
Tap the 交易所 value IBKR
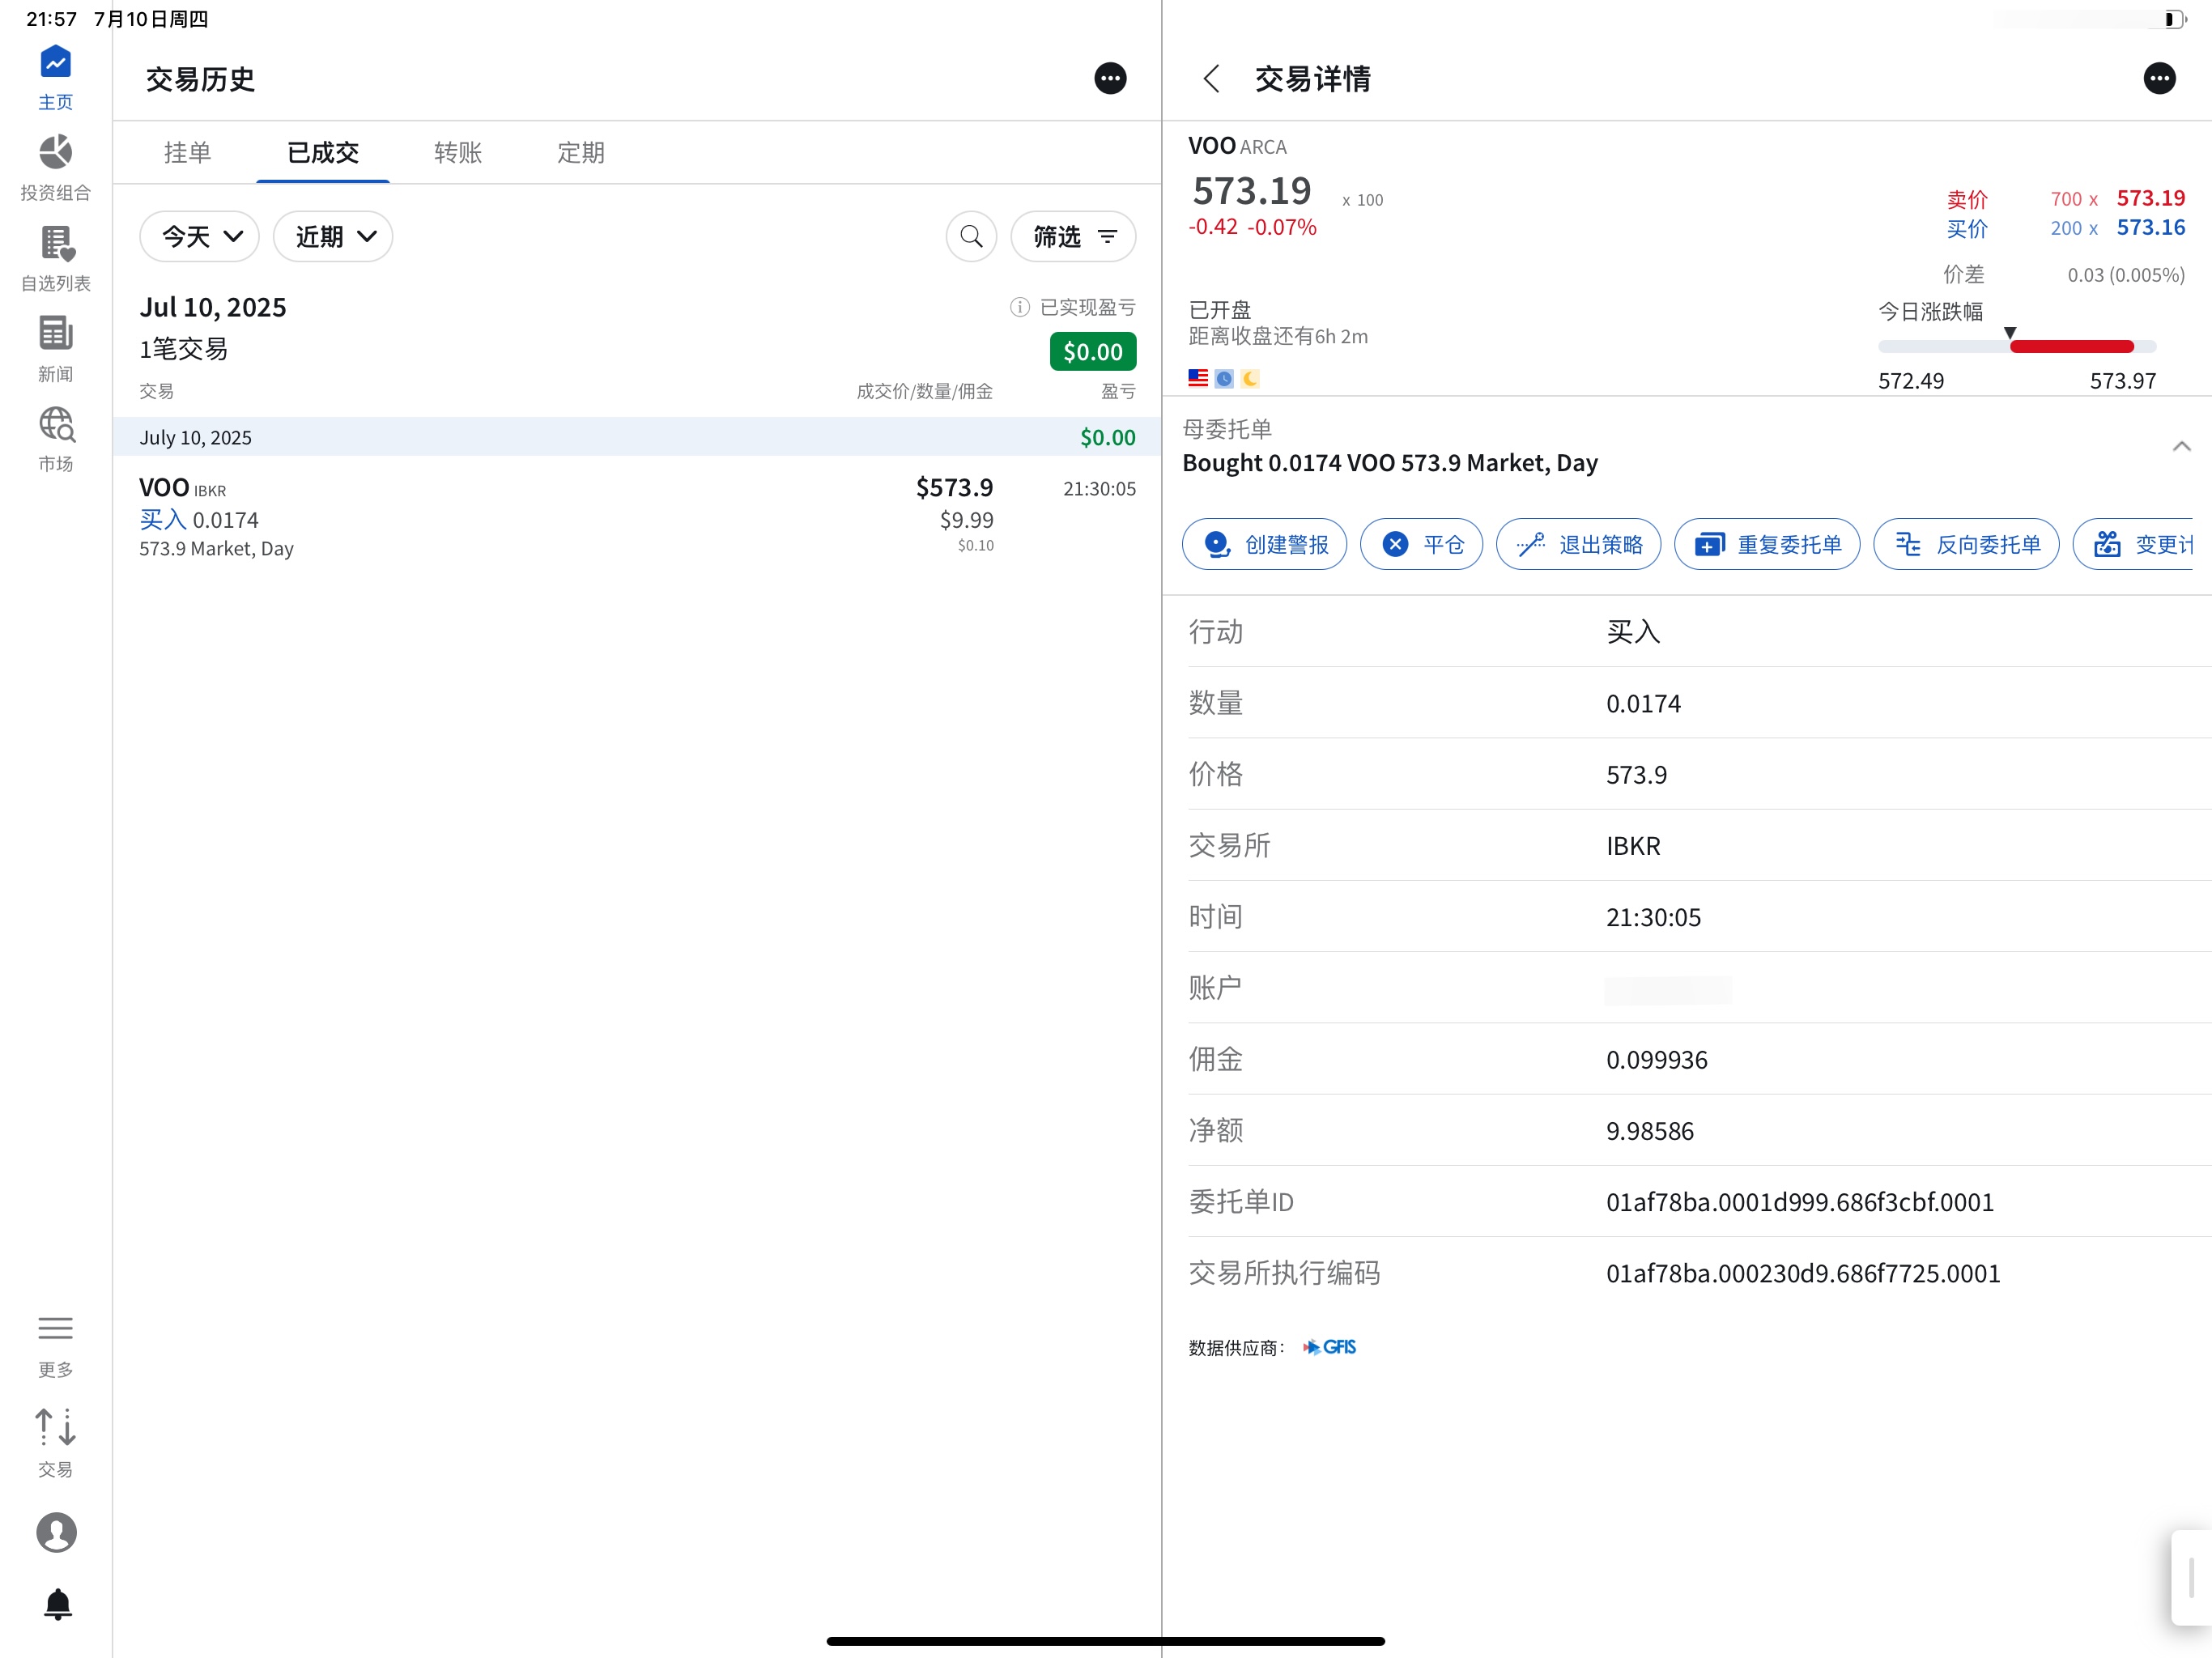[x=1632, y=845]
